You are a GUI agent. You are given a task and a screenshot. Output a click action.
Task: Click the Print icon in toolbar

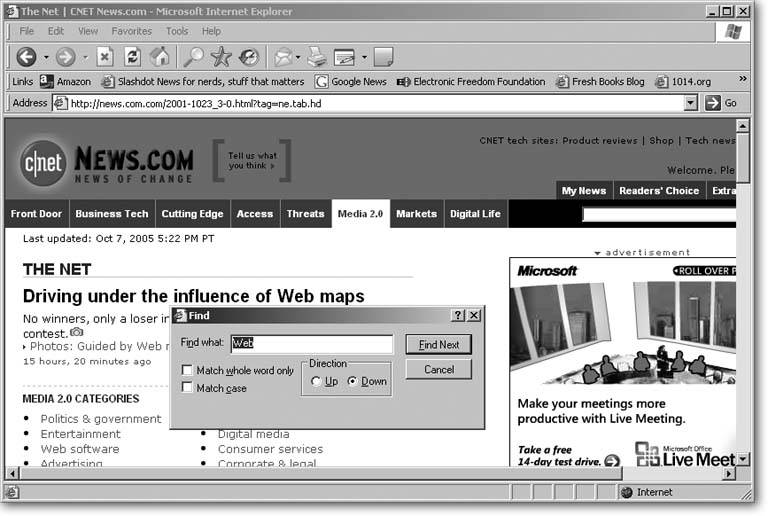point(317,57)
